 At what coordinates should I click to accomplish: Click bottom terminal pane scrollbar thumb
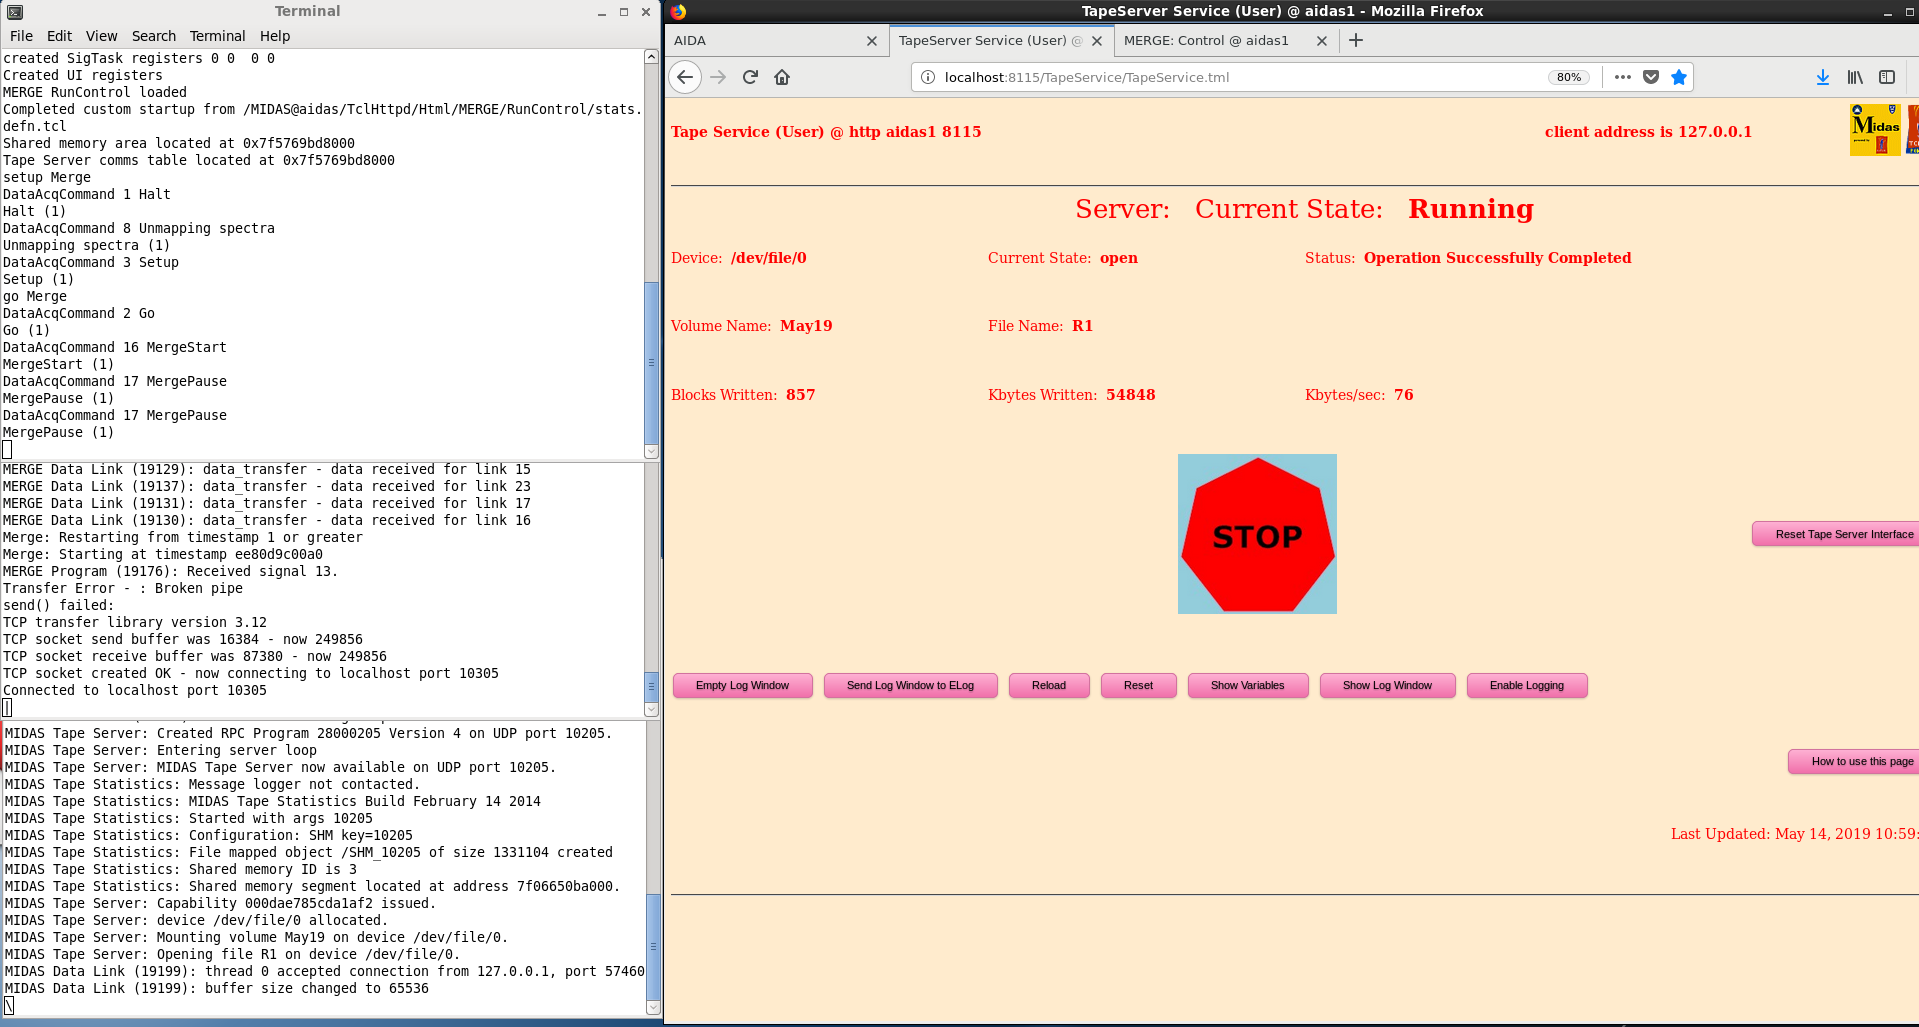(x=653, y=946)
